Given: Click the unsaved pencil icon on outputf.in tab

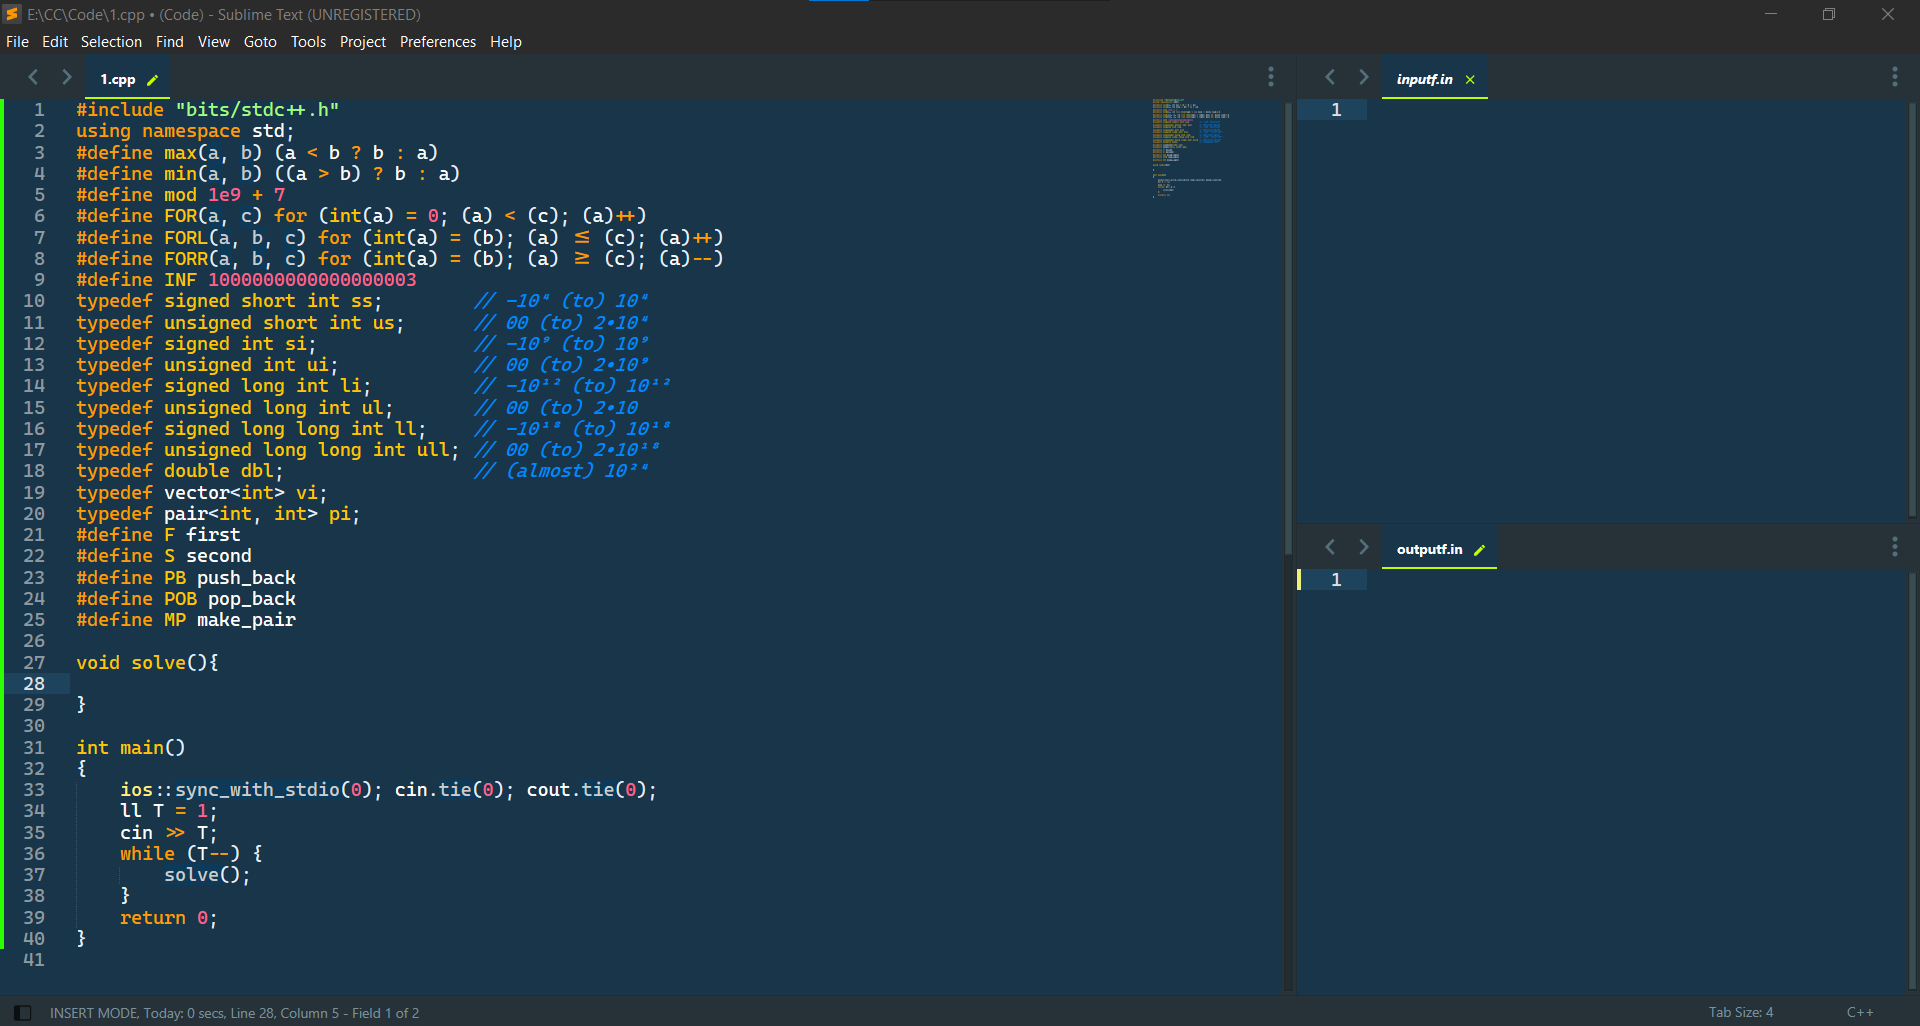Looking at the screenshot, I should click(1479, 550).
